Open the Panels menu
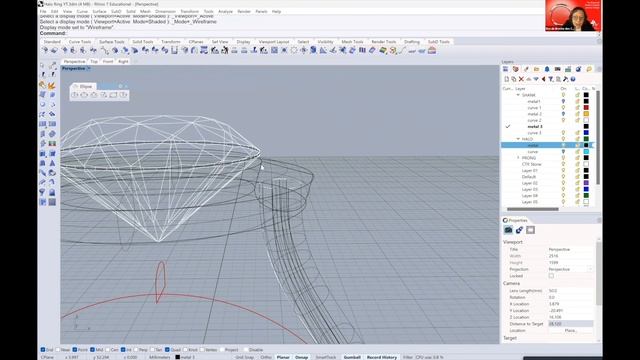 (261, 11)
